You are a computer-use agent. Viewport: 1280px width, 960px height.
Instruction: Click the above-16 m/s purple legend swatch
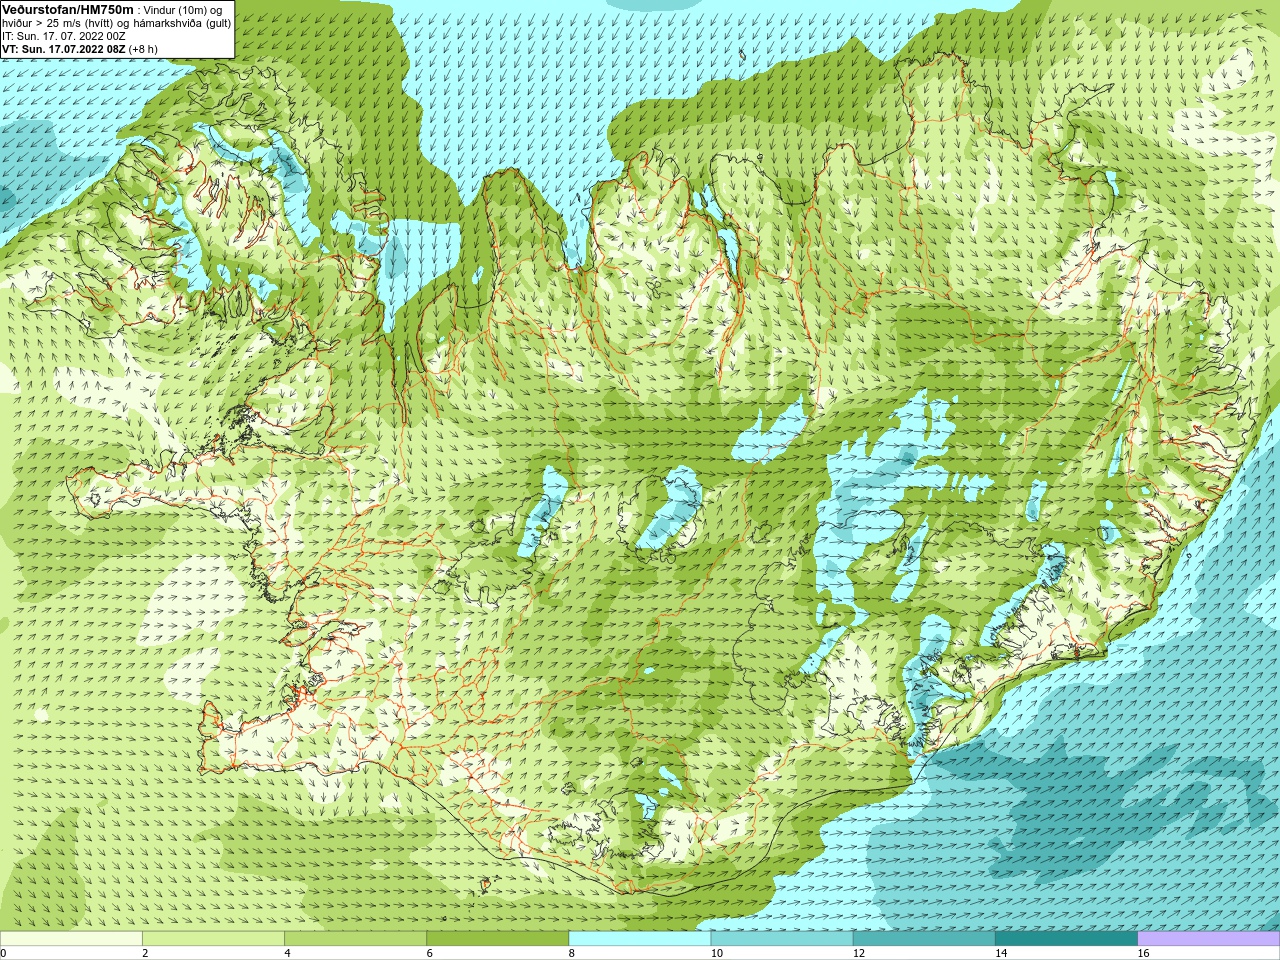pyautogui.click(x=1209, y=939)
